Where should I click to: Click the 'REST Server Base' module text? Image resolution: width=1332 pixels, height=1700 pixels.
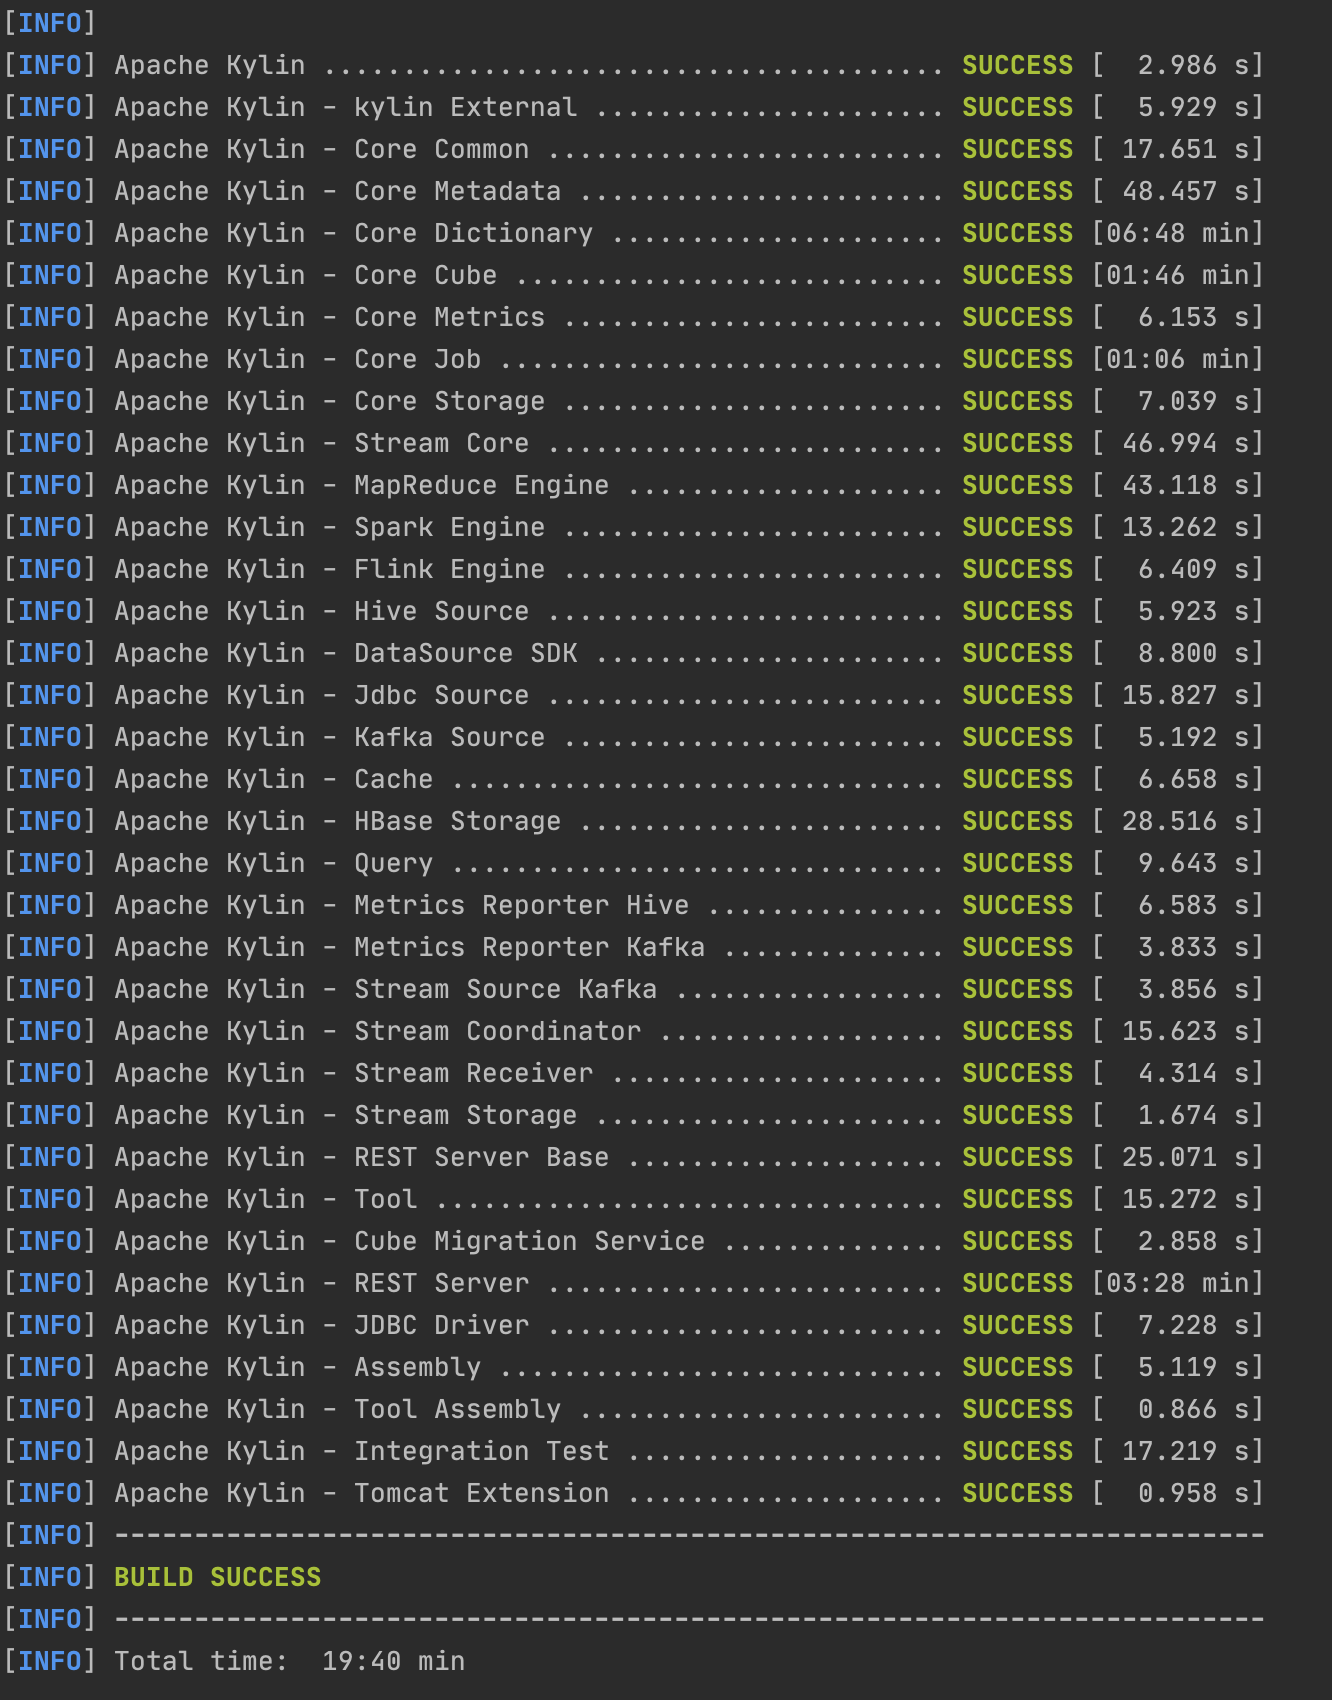[x=481, y=1157]
